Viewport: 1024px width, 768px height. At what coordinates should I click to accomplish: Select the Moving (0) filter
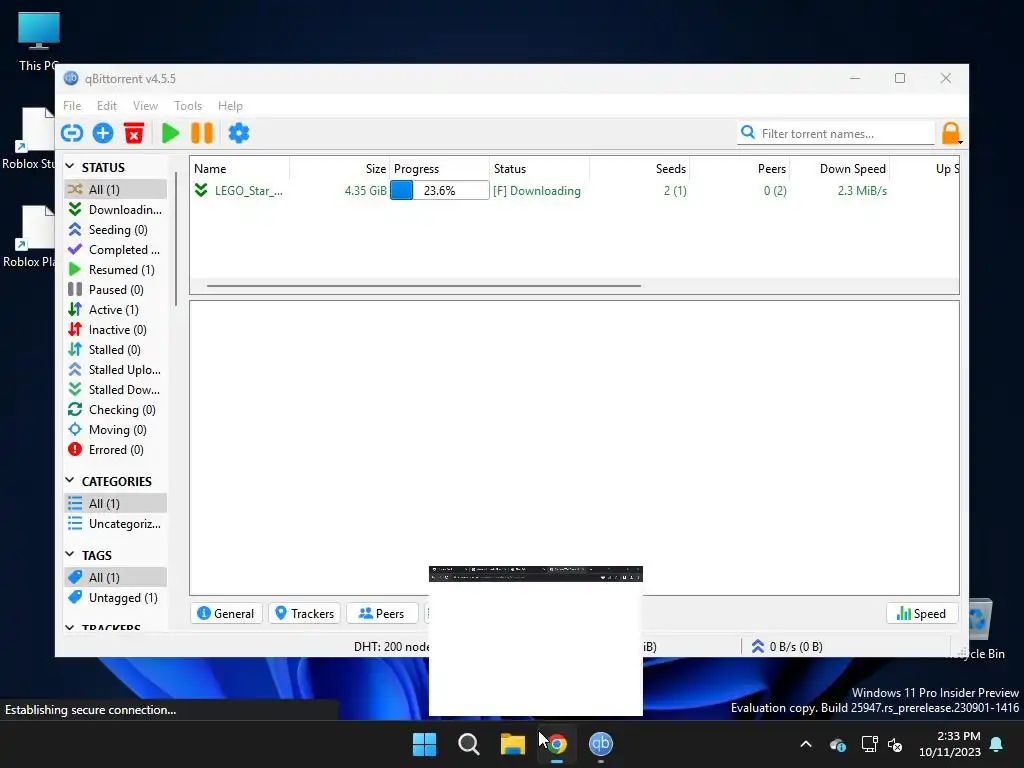tap(116, 430)
